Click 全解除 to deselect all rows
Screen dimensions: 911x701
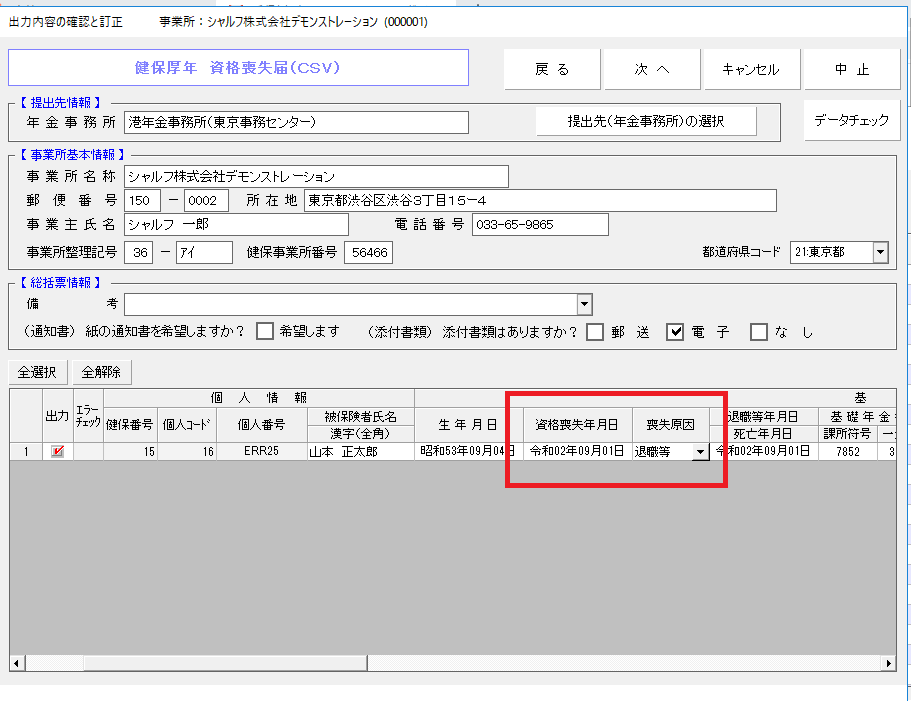(x=102, y=372)
